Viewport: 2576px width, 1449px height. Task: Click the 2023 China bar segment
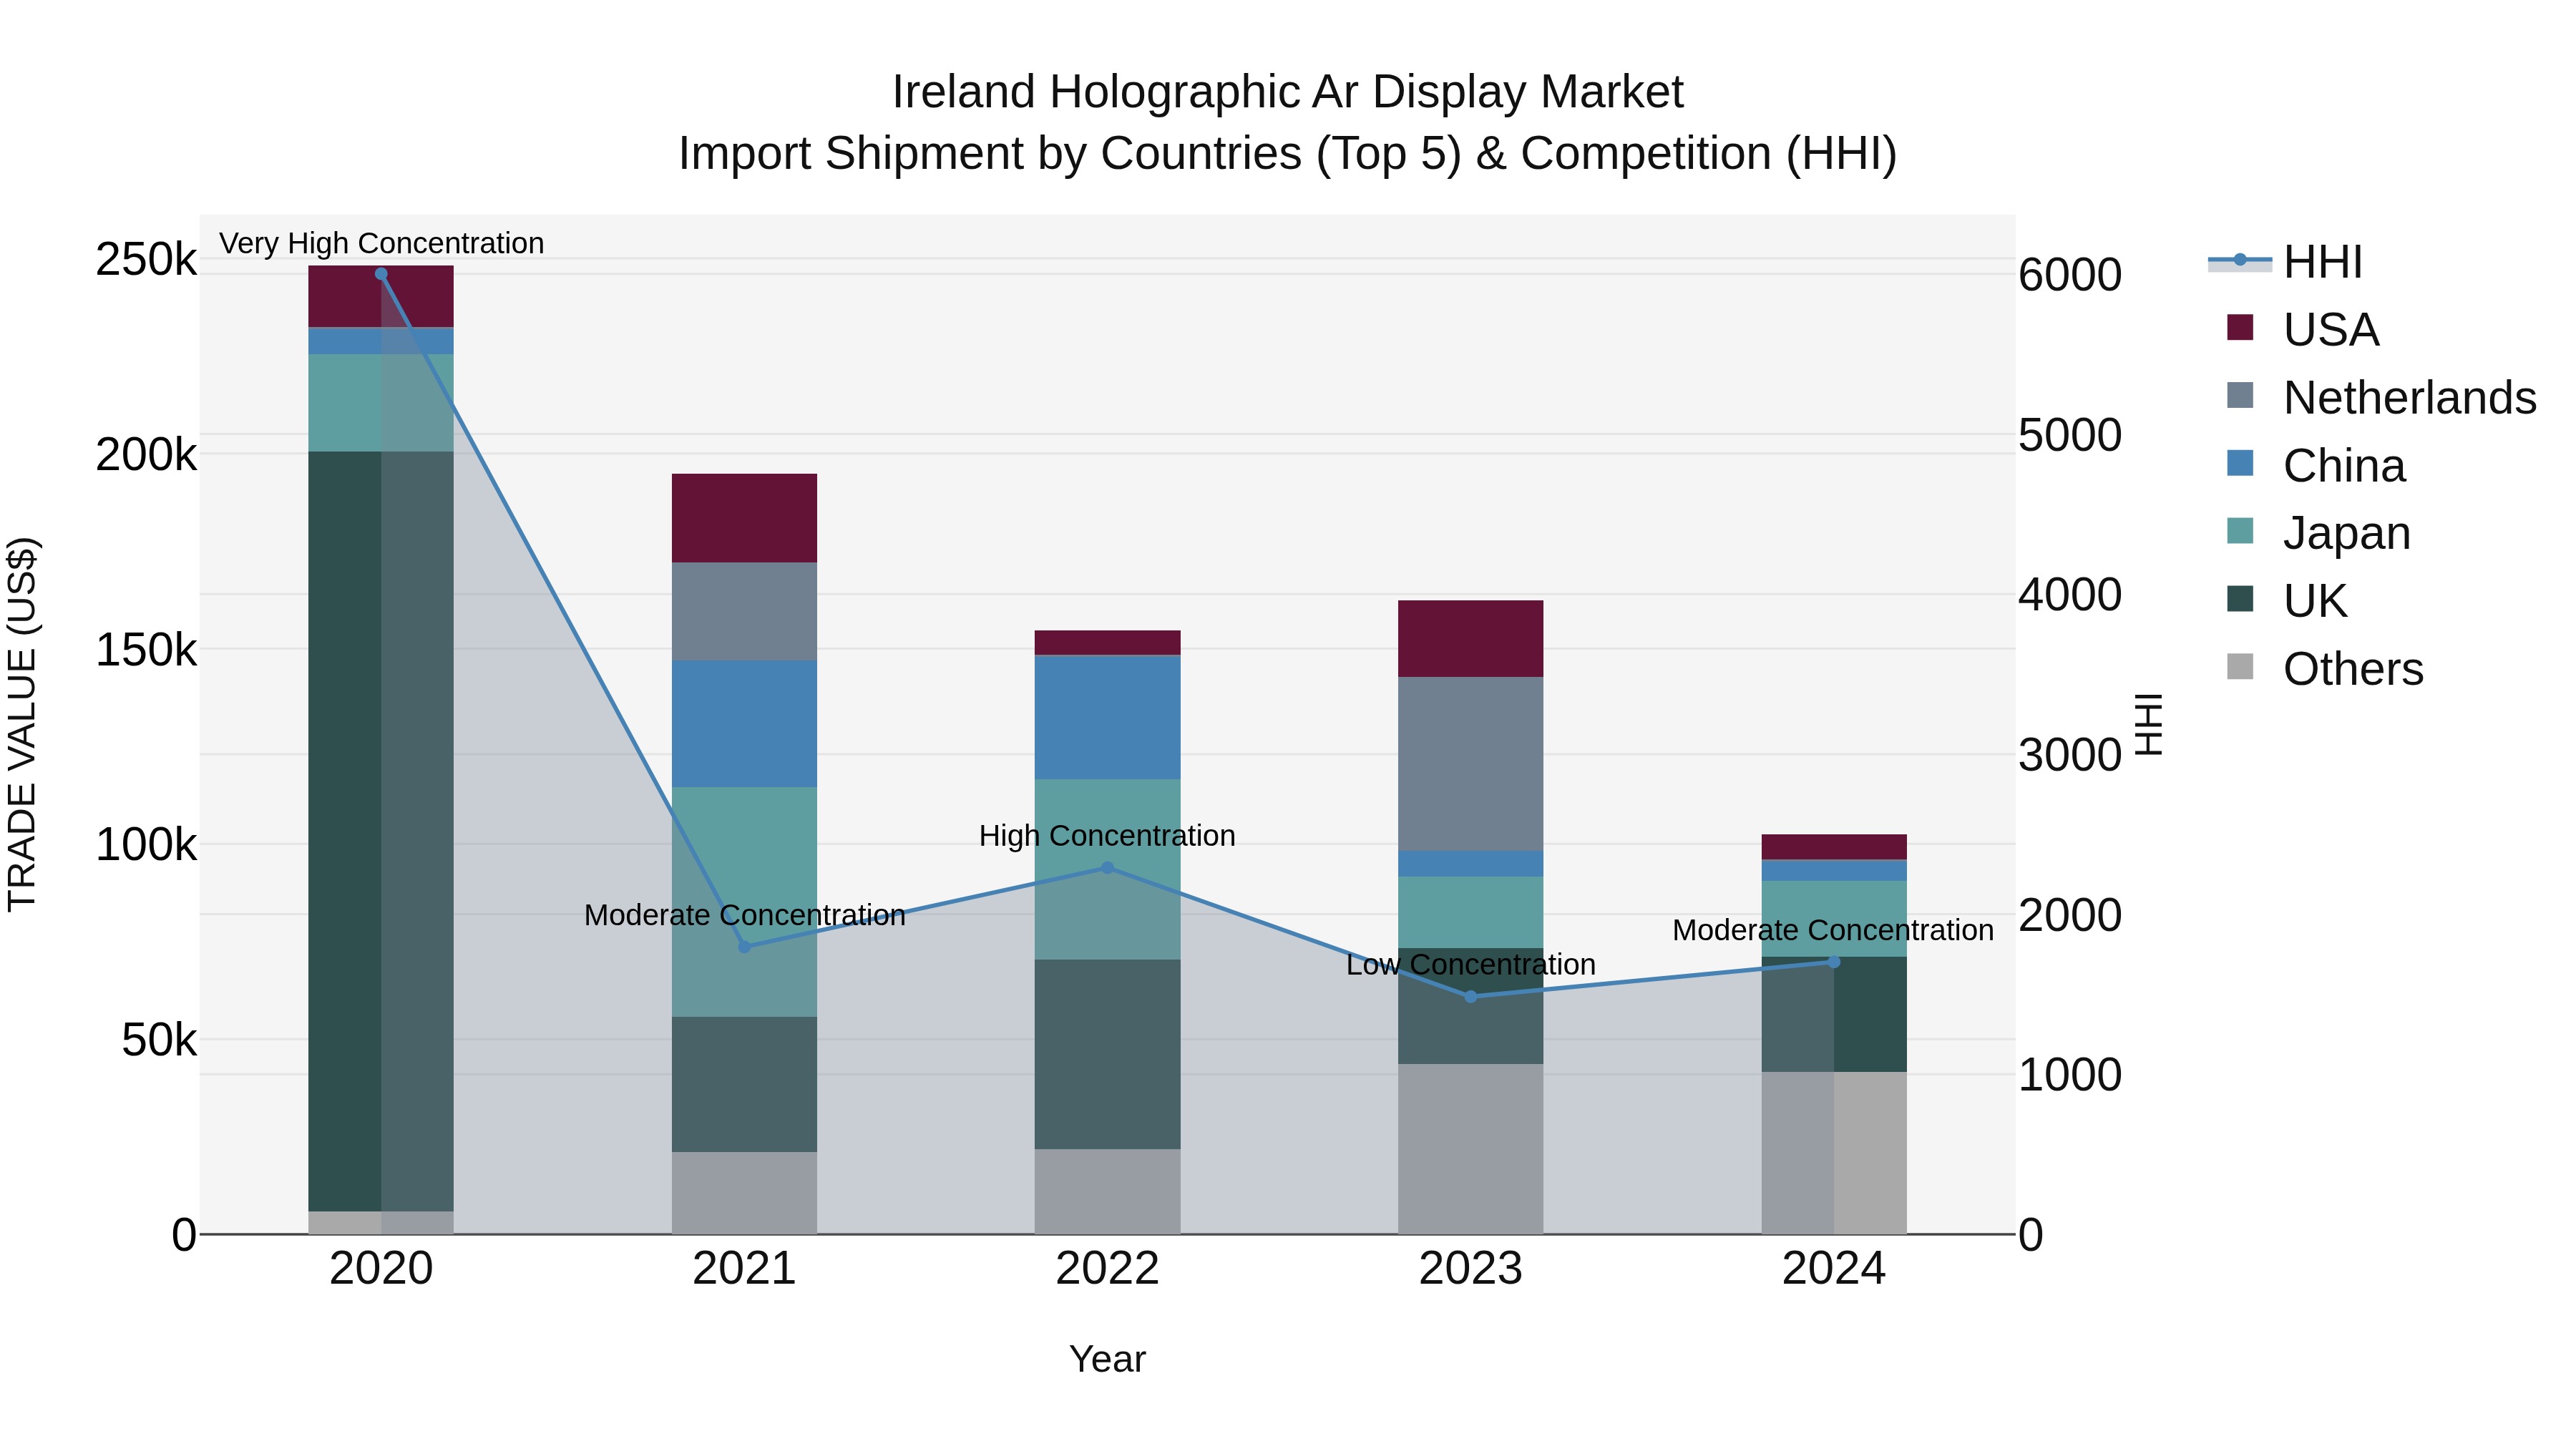coord(1470,864)
